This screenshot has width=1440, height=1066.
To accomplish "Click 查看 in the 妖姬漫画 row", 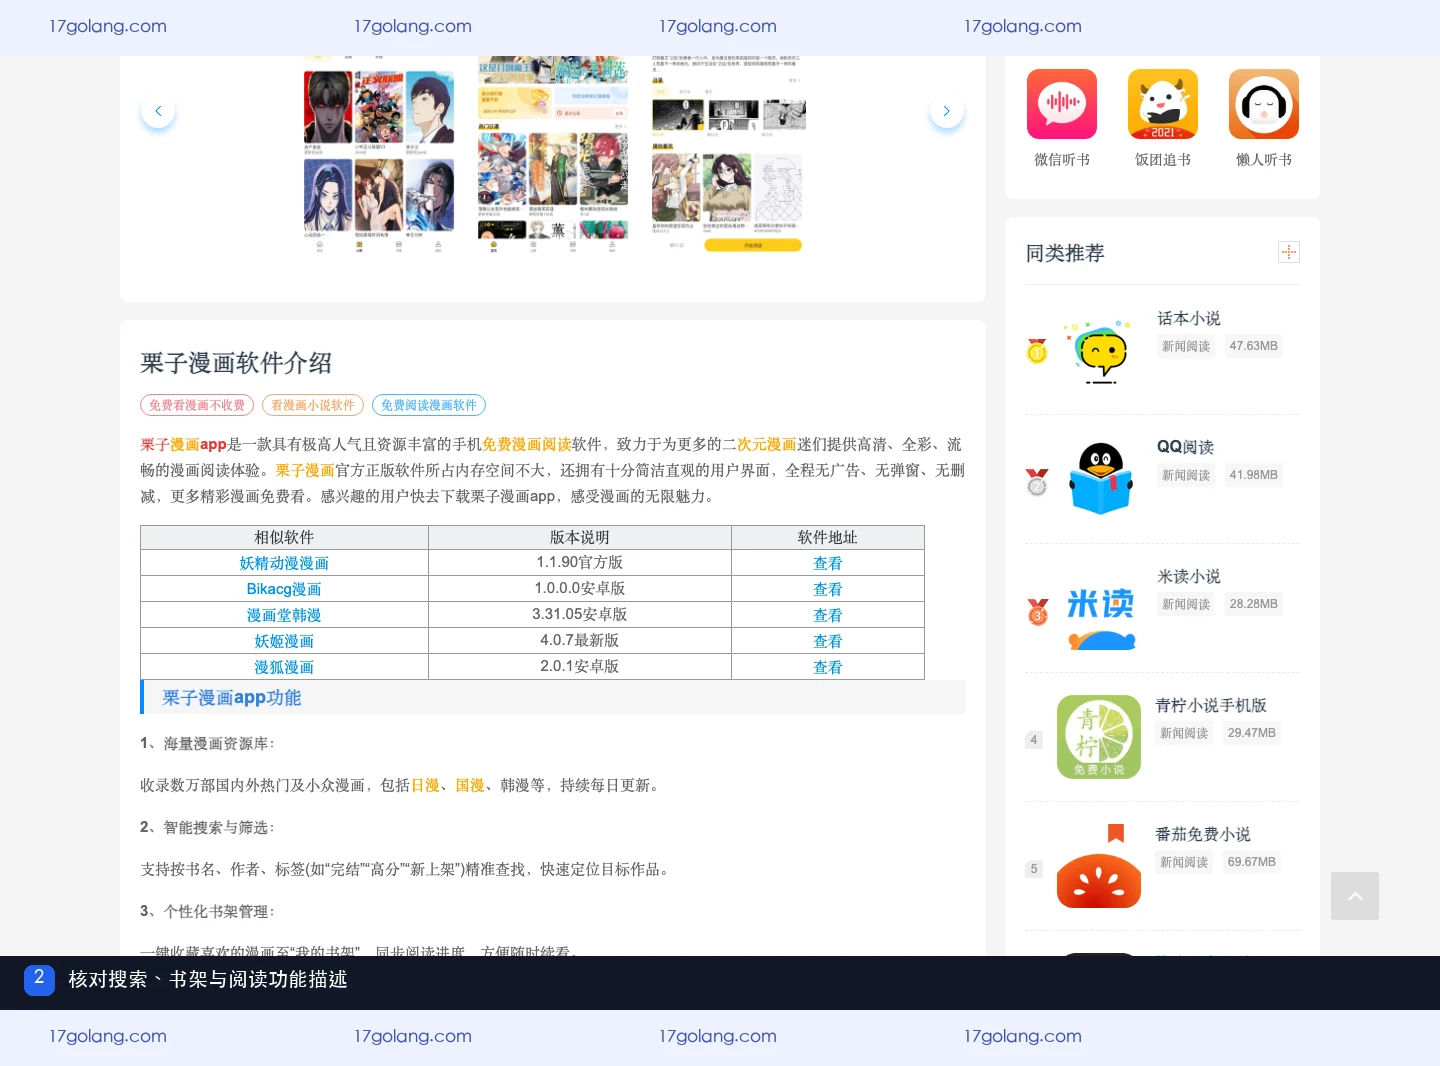I will [x=828, y=641].
